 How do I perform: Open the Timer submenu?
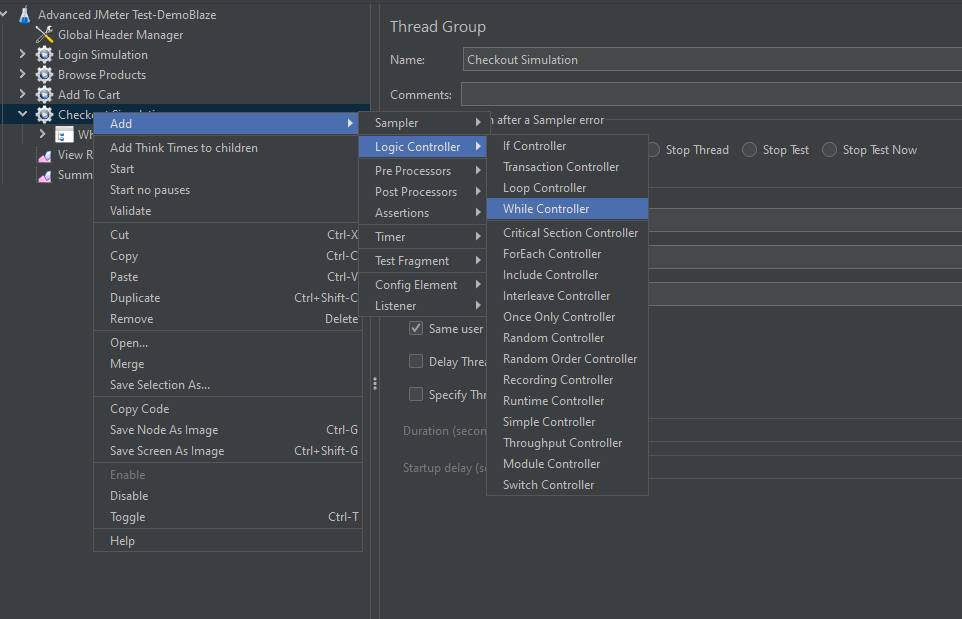click(x=424, y=237)
